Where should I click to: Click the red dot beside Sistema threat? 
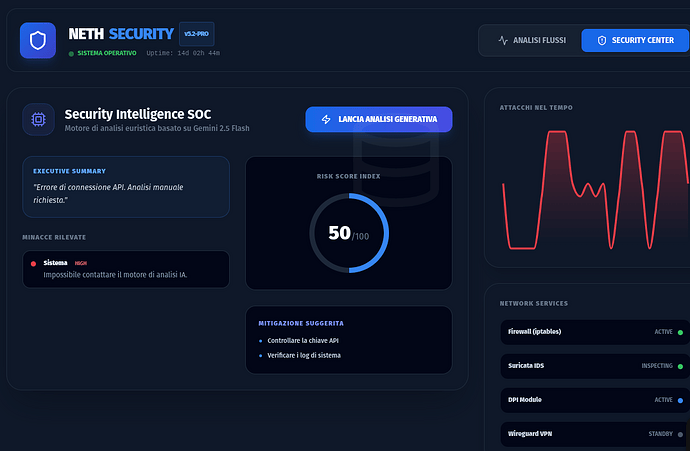33,263
